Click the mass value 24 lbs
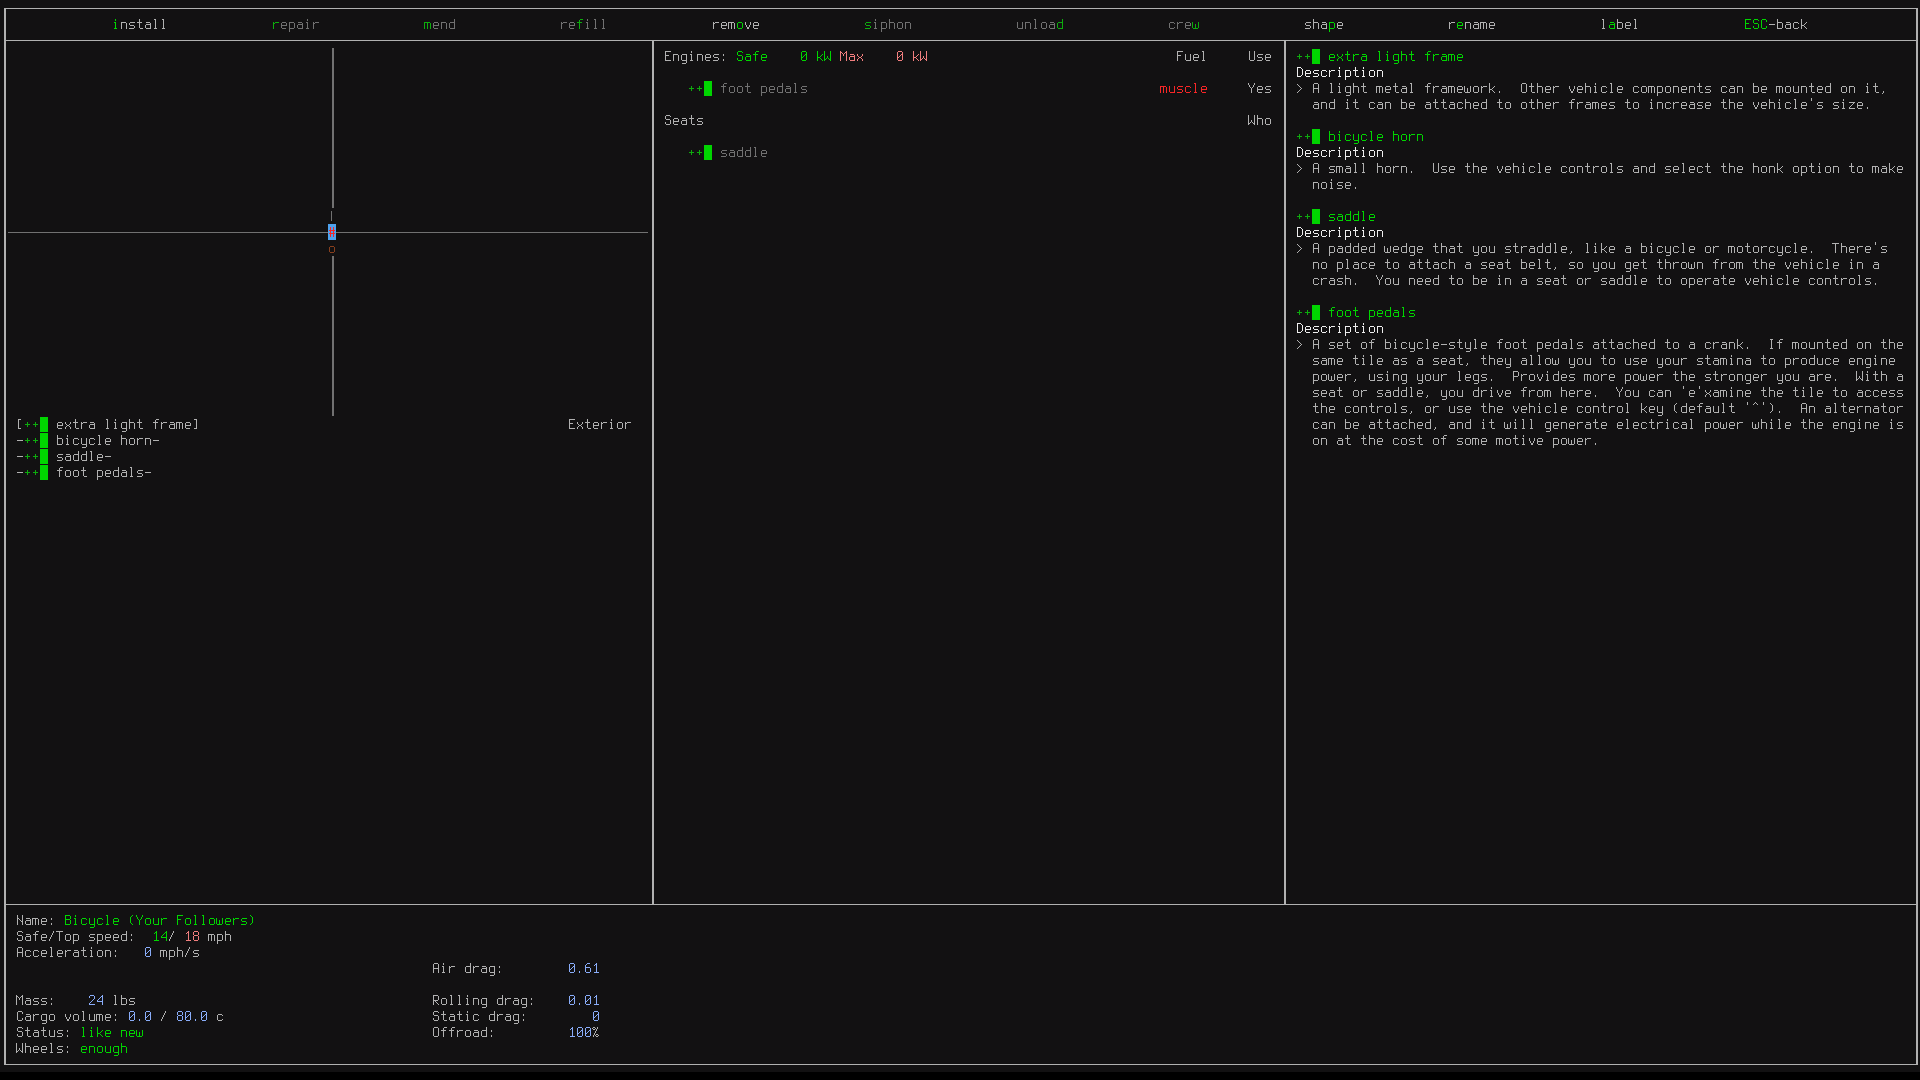Viewport: 1920px width, 1080px height. coord(111,1001)
